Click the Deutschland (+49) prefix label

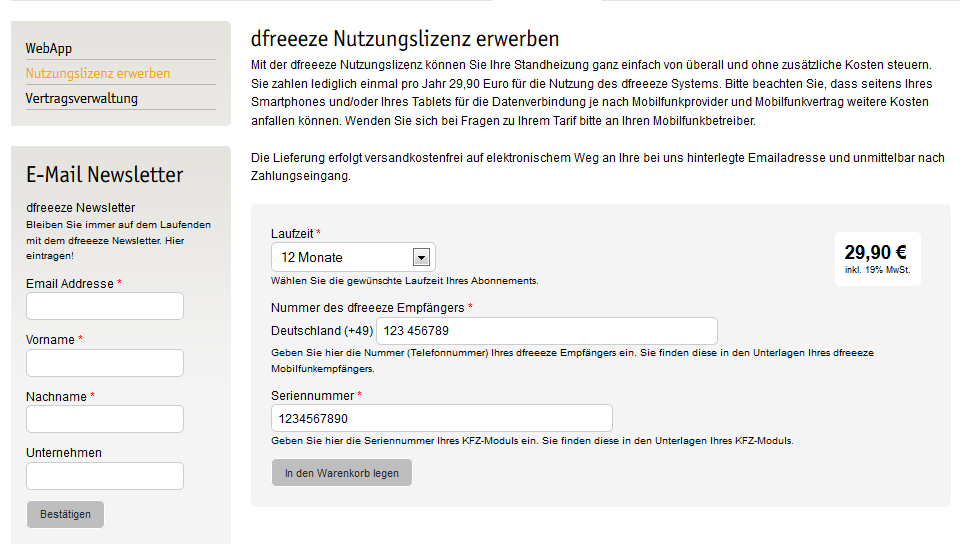click(x=322, y=331)
